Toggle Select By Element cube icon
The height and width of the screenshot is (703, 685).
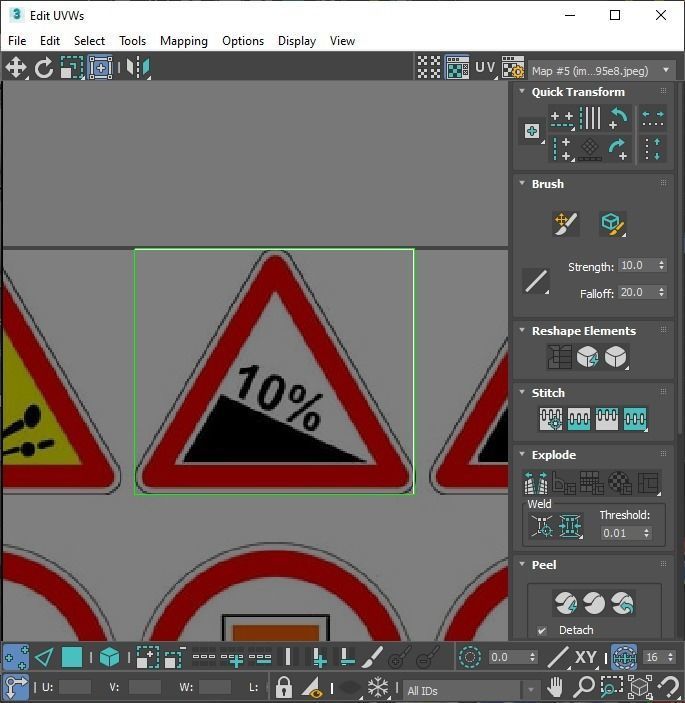pos(109,658)
